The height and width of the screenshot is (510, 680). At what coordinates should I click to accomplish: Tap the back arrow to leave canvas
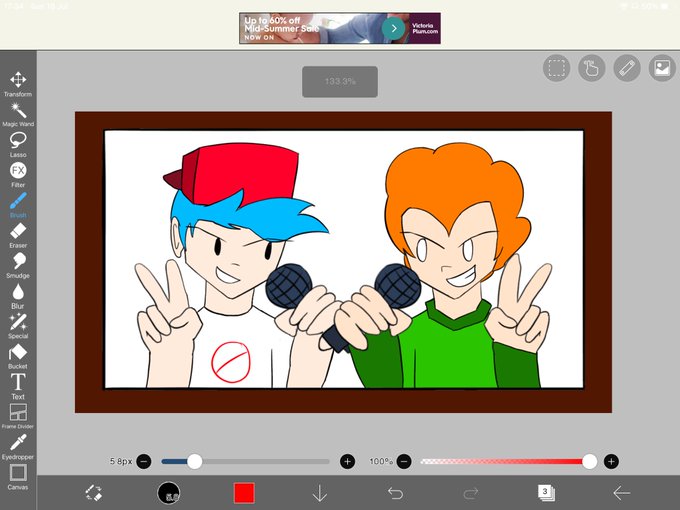click(x=621, y=493)
